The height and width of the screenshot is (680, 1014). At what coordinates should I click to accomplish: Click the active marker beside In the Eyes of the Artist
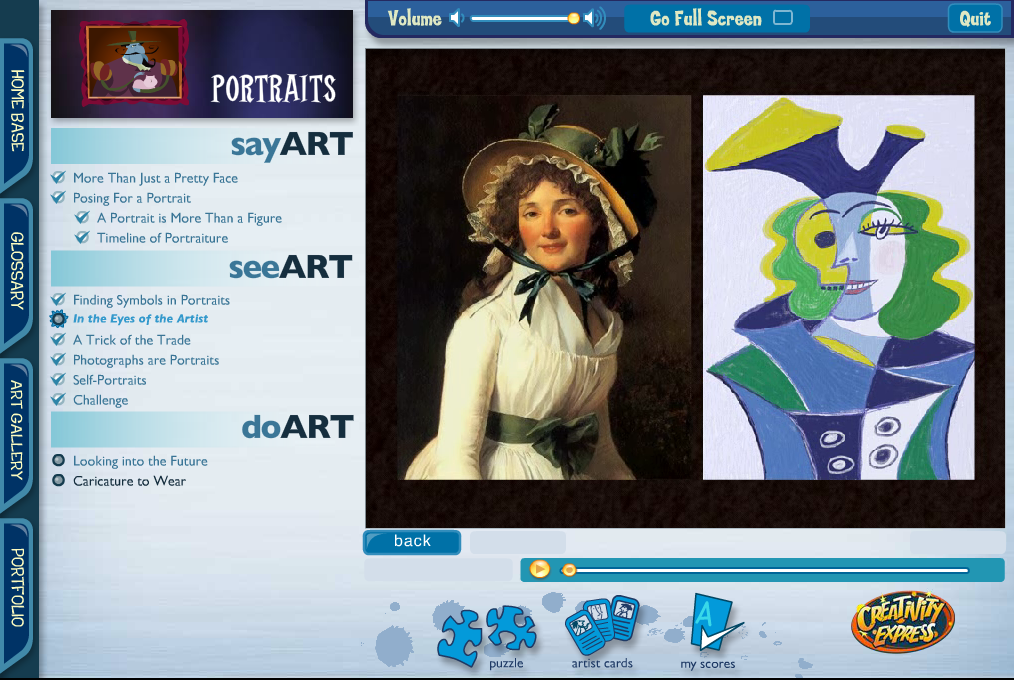pos(58,319)
